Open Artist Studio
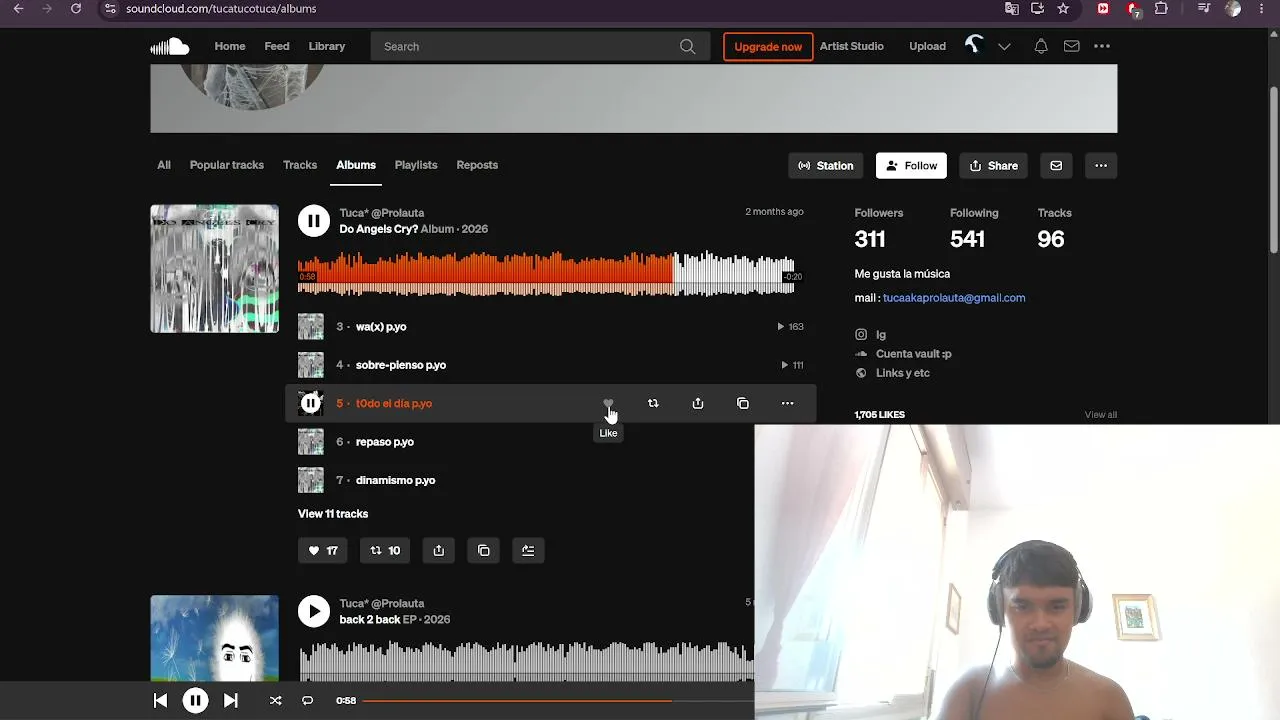The width and height of the screenshot is (1280, 720). 852,46
